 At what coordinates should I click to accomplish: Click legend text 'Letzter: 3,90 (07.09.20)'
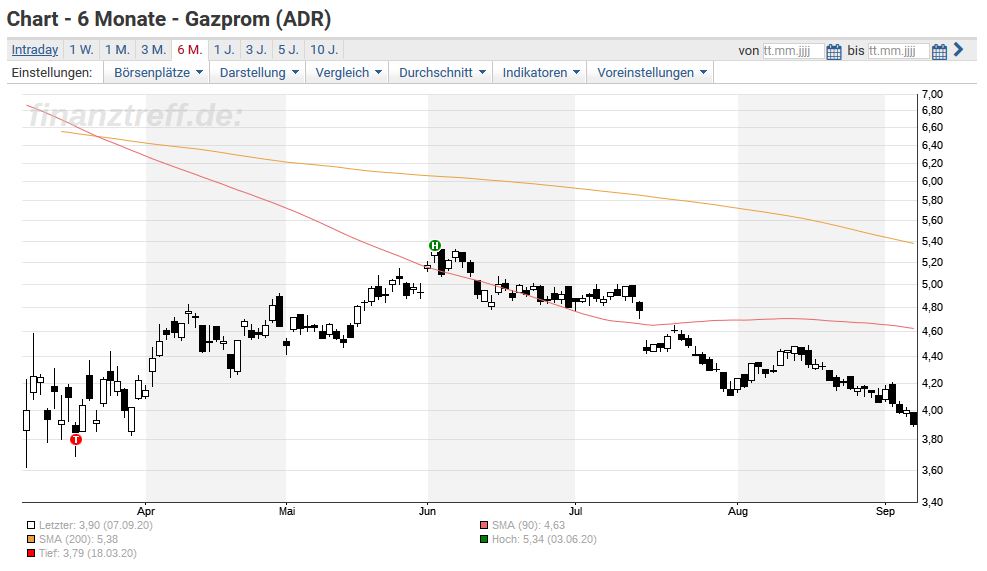[96, 525]
